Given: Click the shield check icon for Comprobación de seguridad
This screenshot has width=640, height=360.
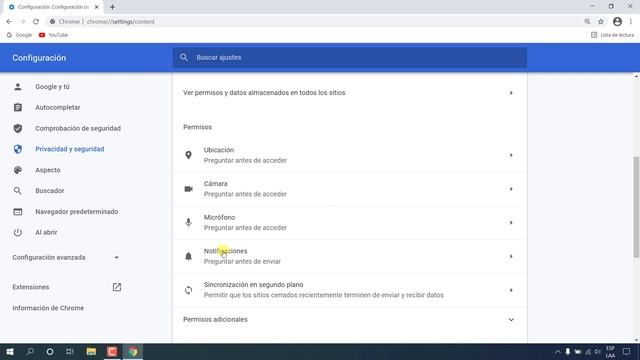Looking at the screenshot, I should click(x=18, y=128).
